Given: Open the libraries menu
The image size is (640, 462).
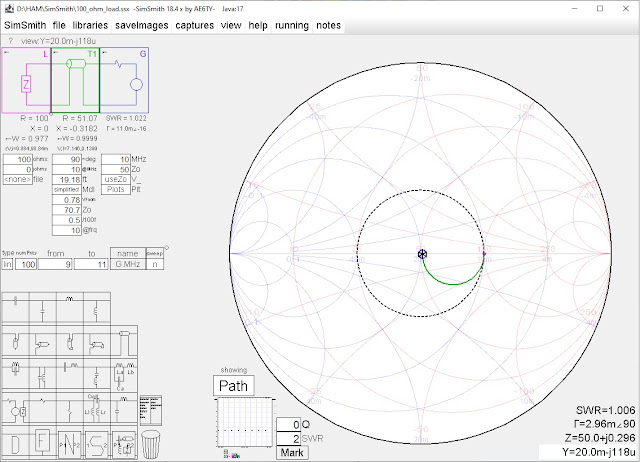Looking at the screenshot, I should [x=90, y=25].
